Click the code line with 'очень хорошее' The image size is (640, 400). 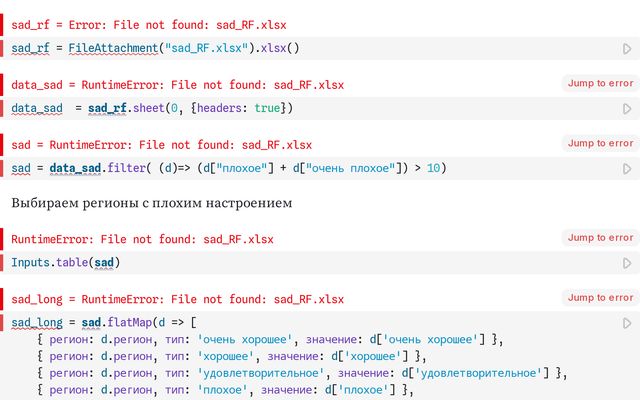click(x=270, y=340)
